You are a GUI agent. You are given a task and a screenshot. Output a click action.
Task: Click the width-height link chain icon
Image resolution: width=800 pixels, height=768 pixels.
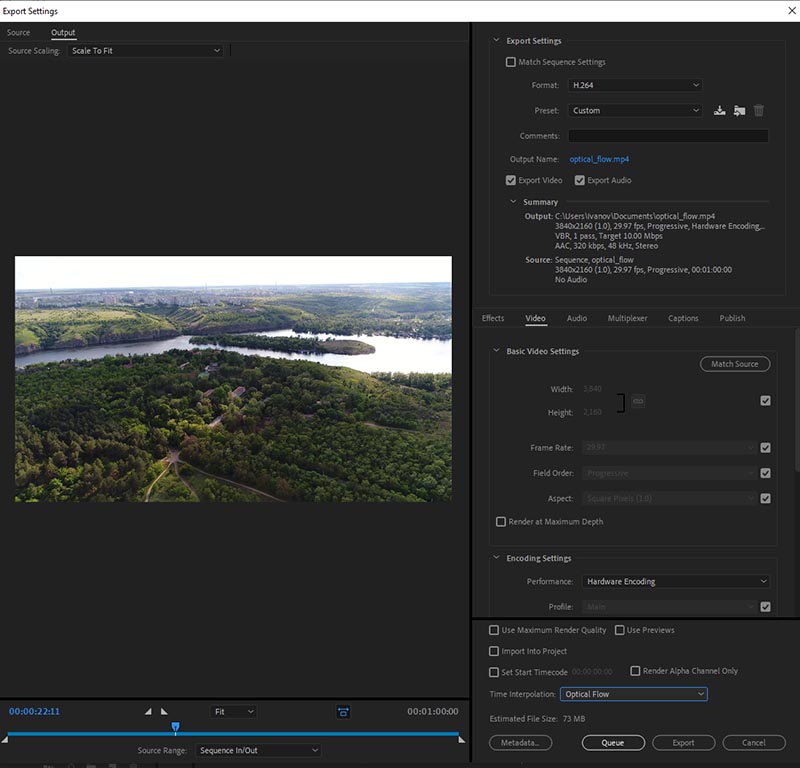(638, 401)
